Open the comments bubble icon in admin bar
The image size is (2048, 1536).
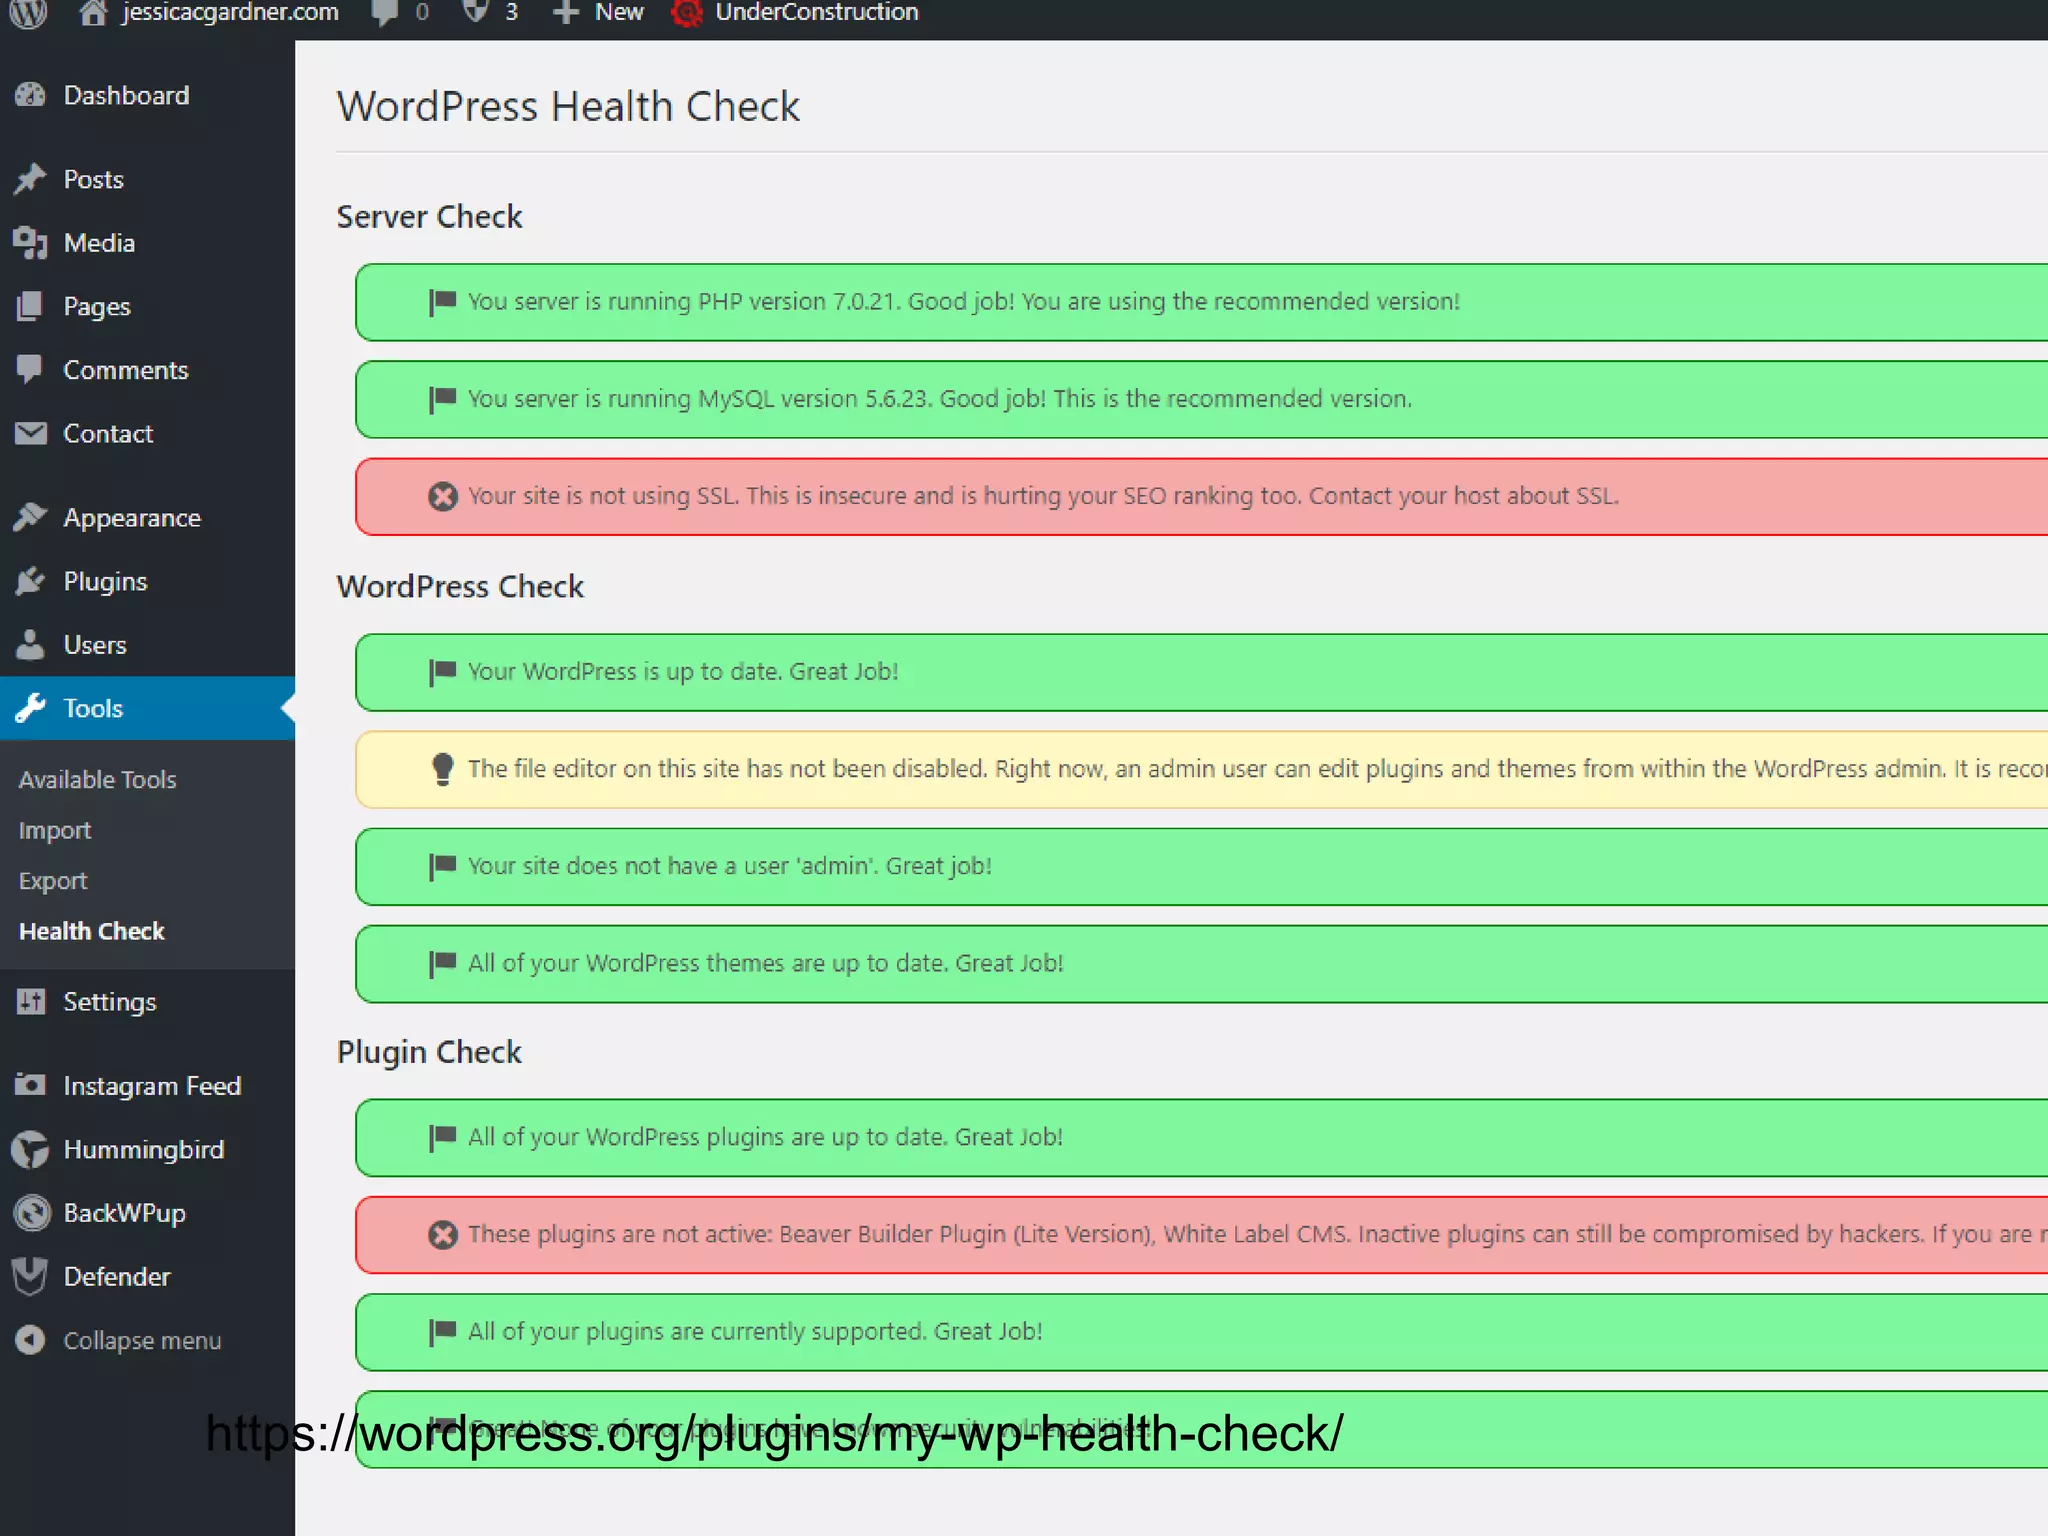383,13
